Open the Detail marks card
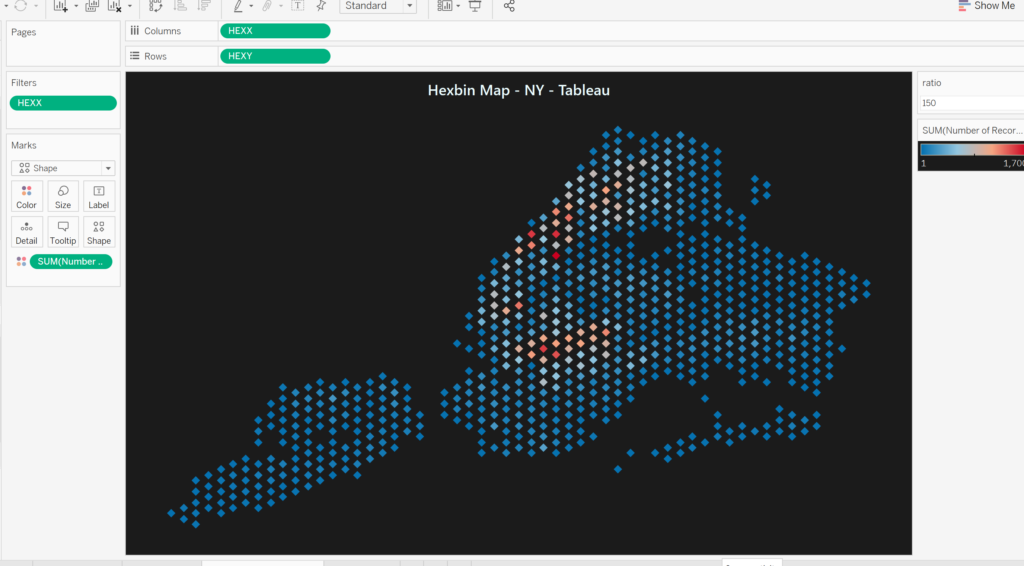 pos(26,232)
